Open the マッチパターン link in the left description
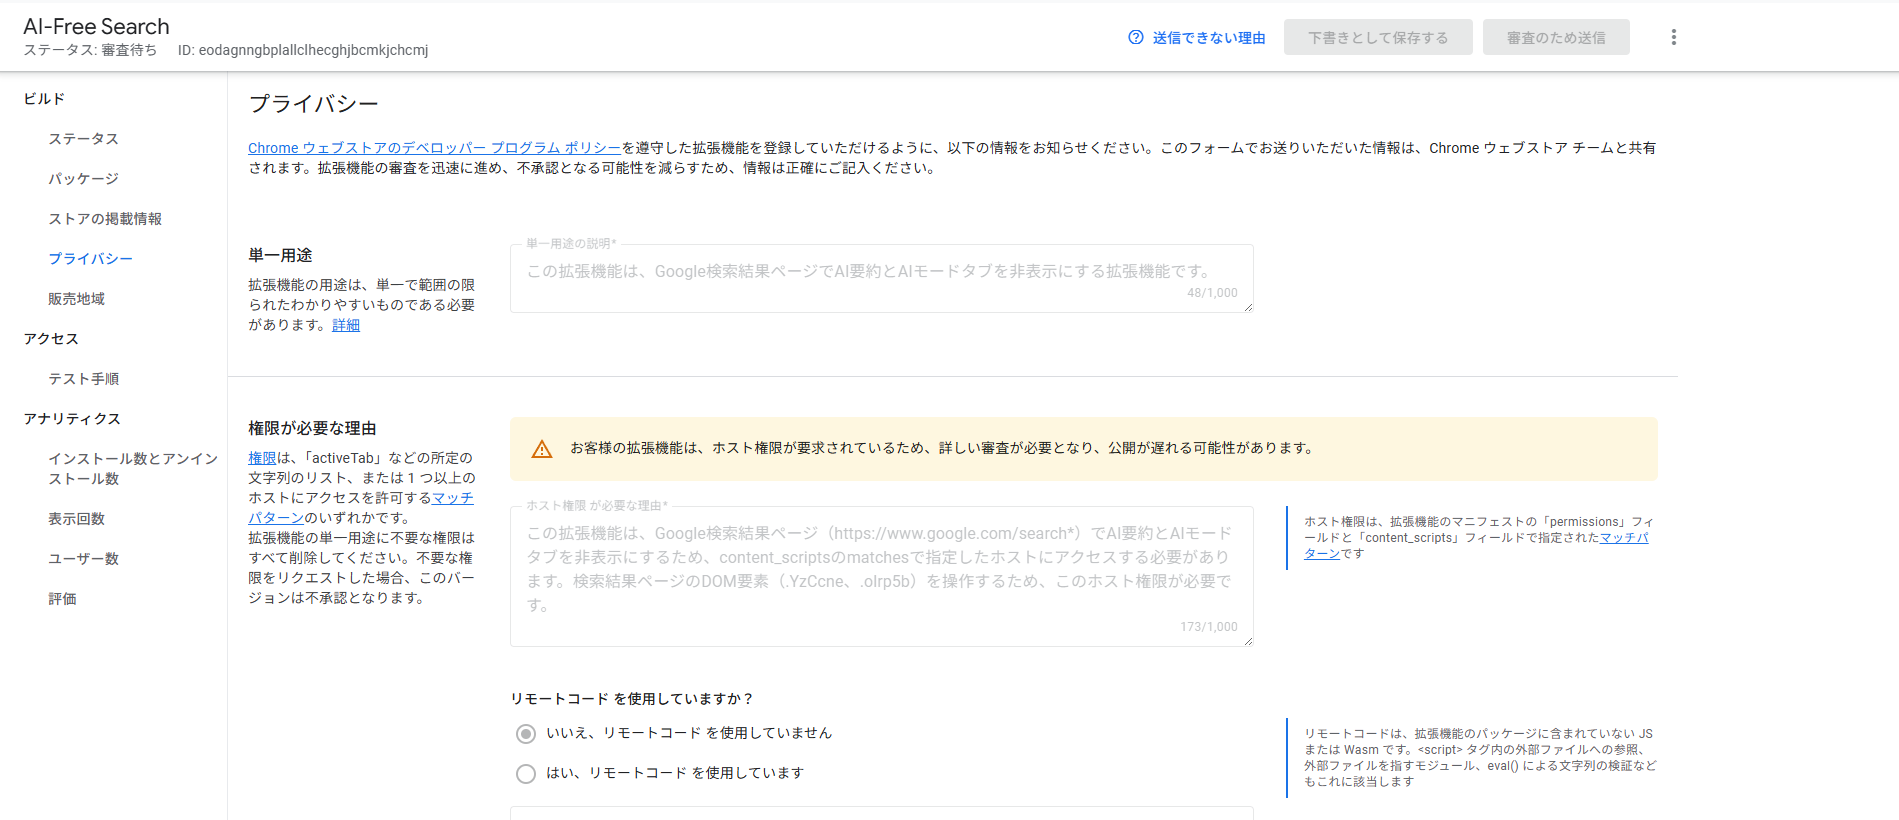The height and width of the screenshot is (820, 1899). 361,508
